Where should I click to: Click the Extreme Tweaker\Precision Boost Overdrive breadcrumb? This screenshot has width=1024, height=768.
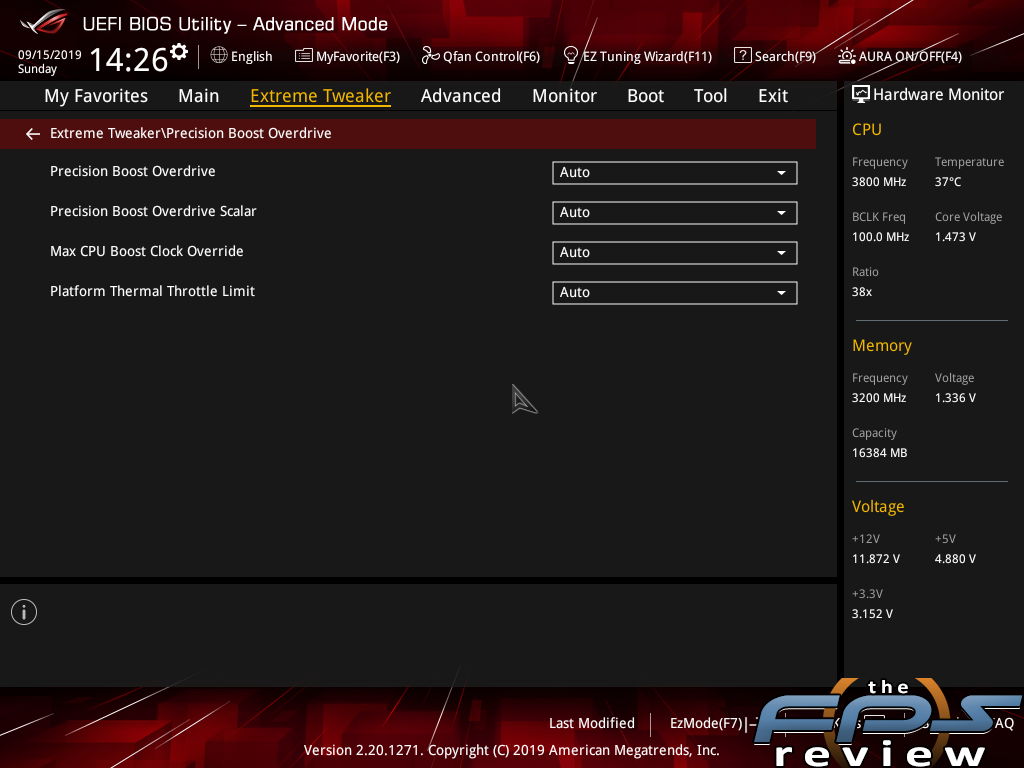(x=191, y=133)
